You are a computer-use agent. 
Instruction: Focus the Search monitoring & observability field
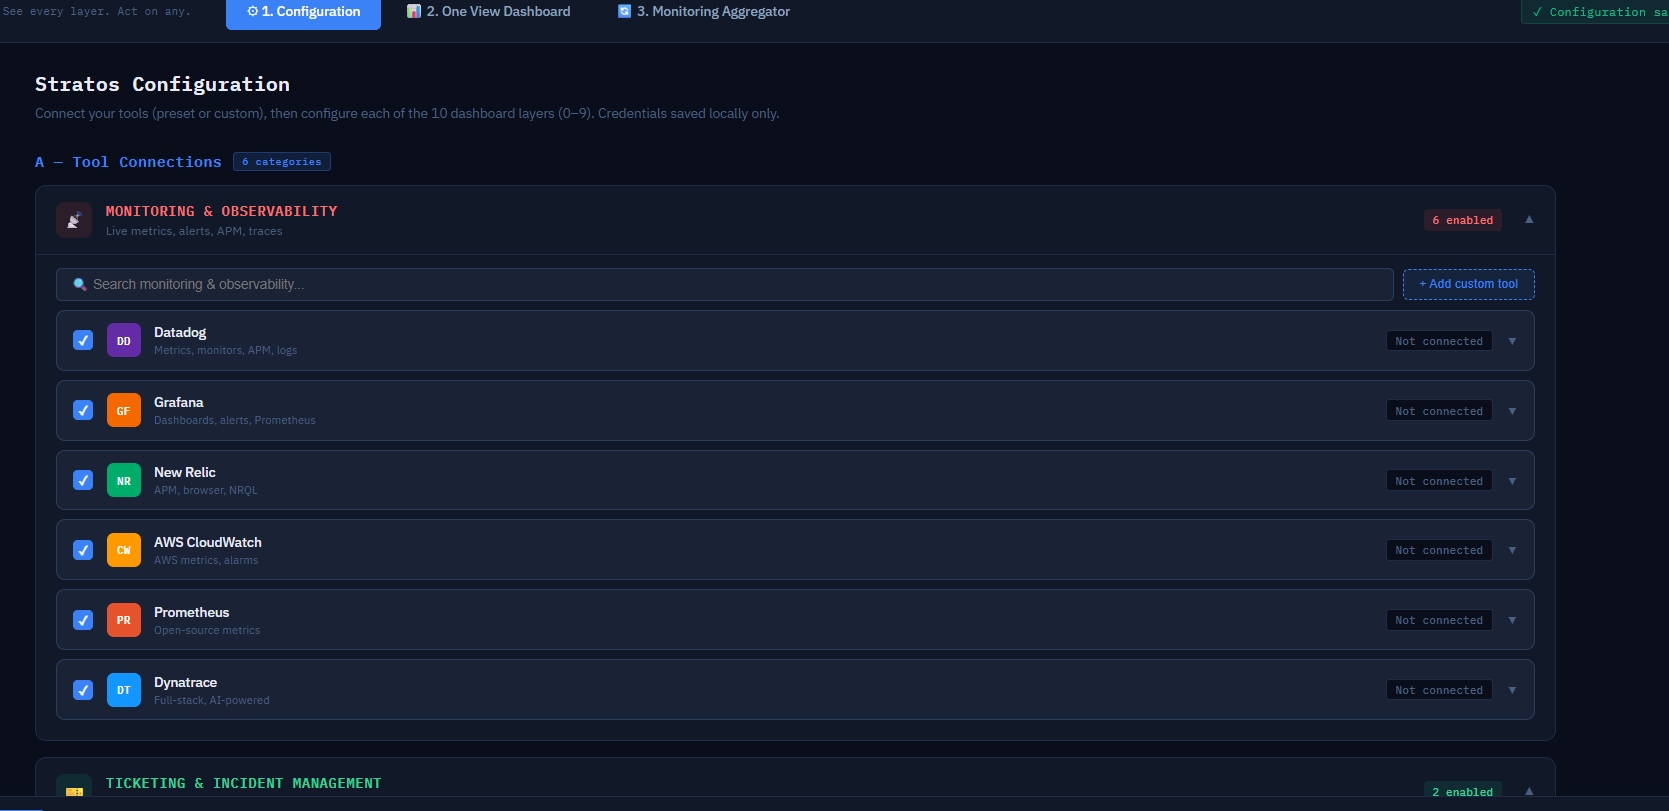tap(725, 285)
